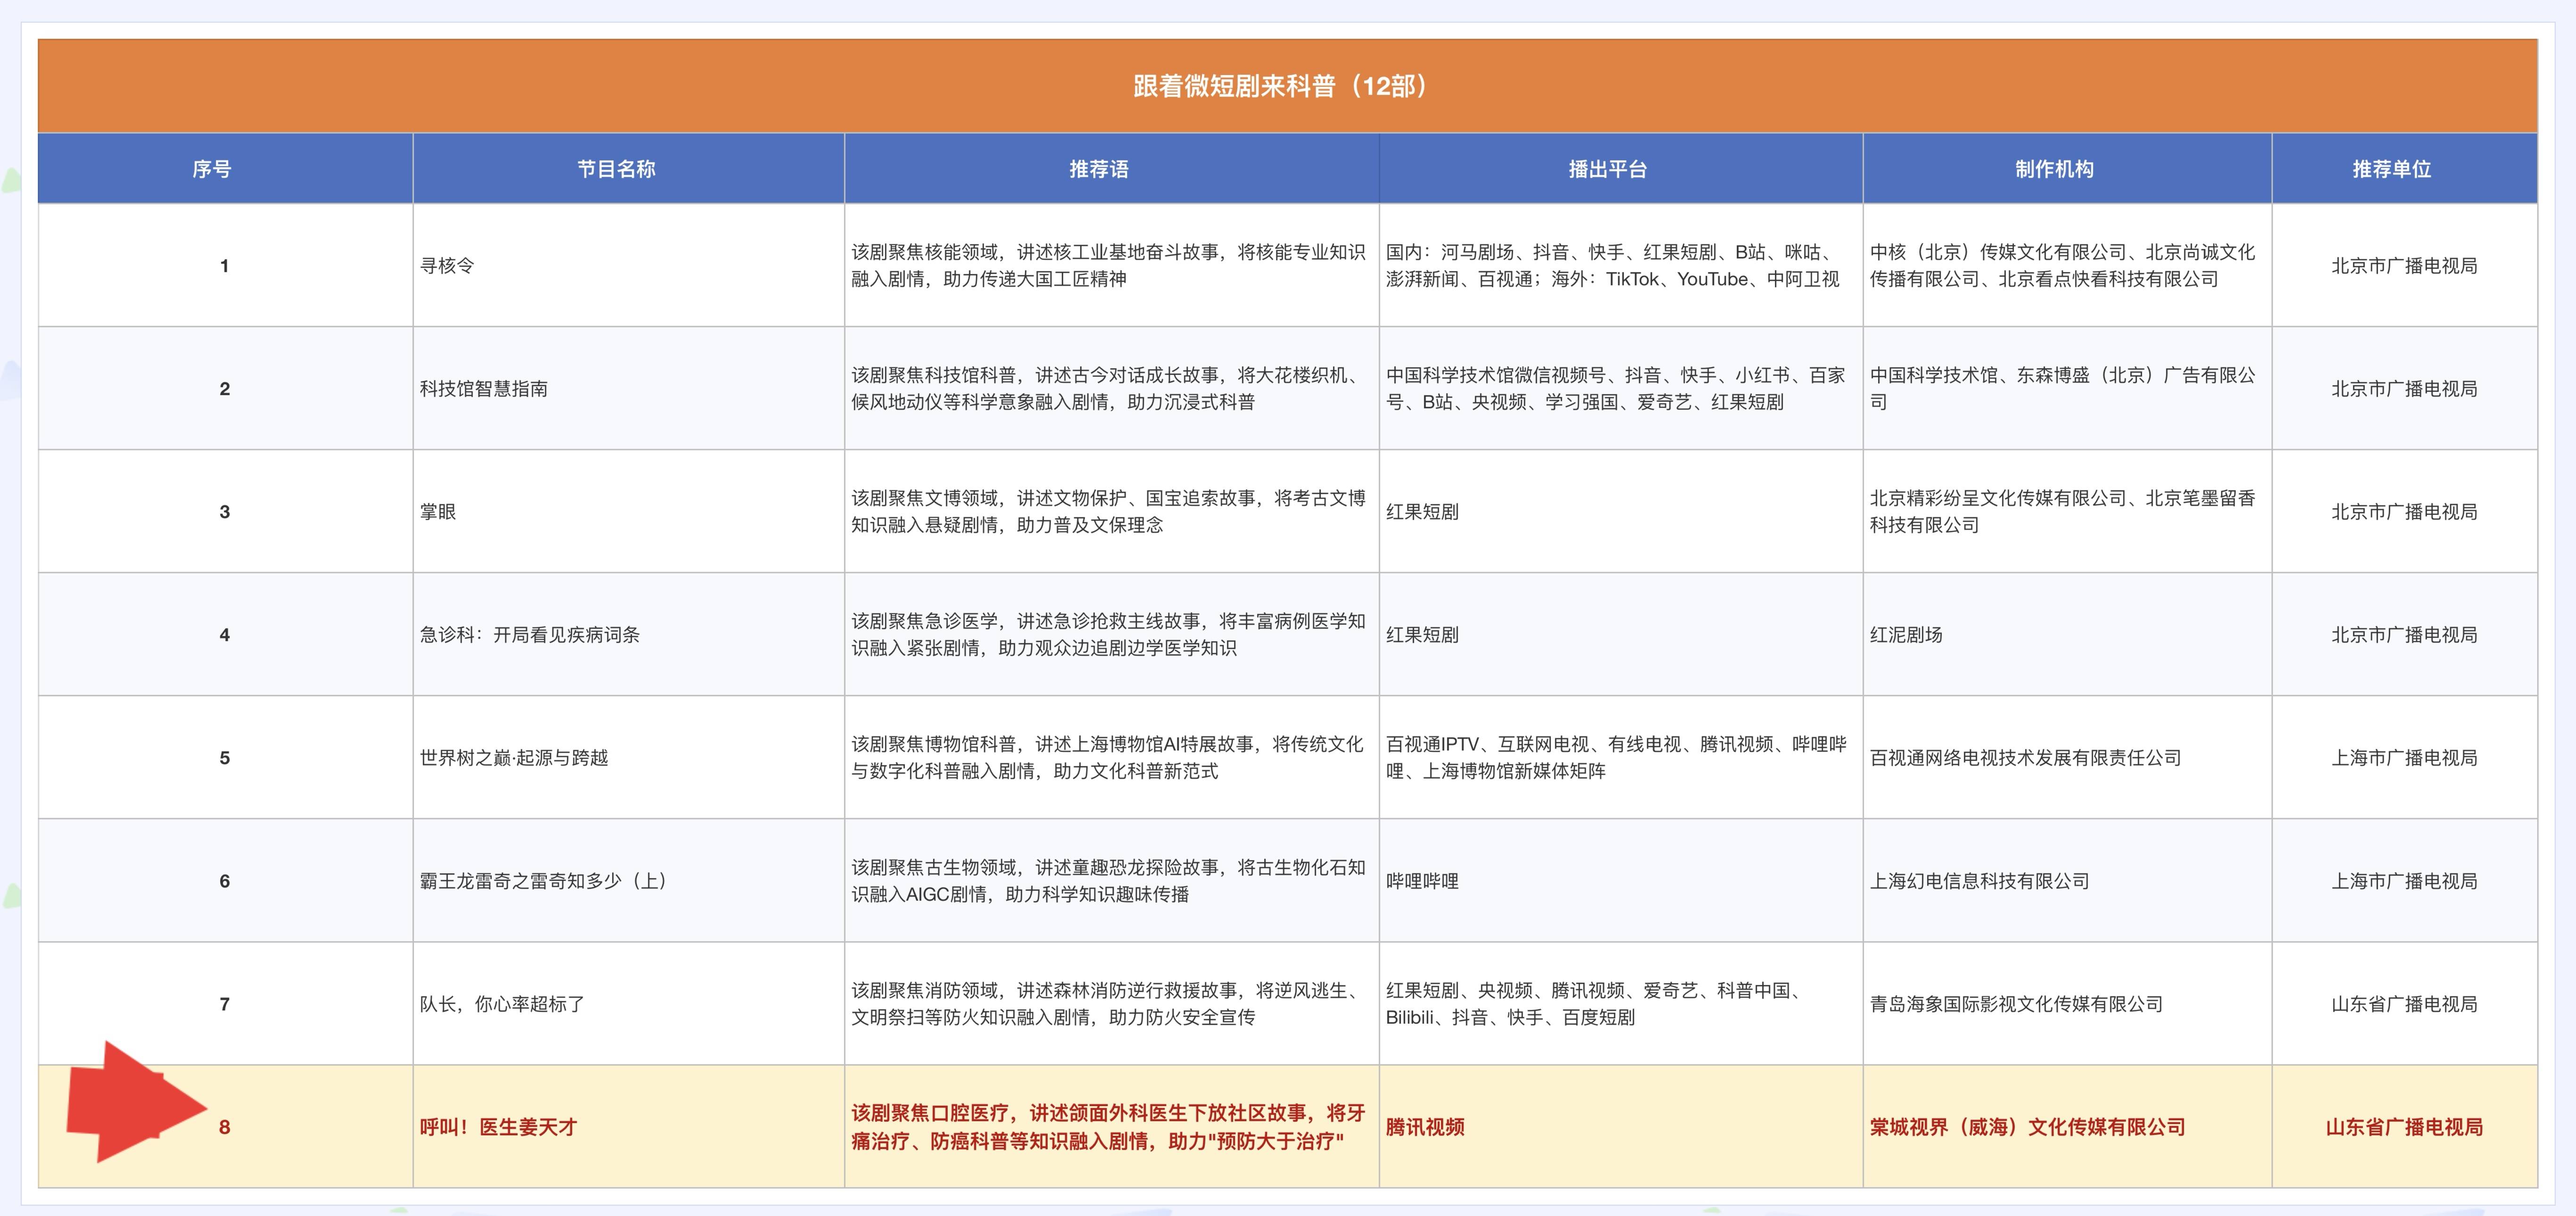This screenshot has width=2576, height=1216.
Task: Select serial number 8 in the highlighted row
Action: (225, 1127)
